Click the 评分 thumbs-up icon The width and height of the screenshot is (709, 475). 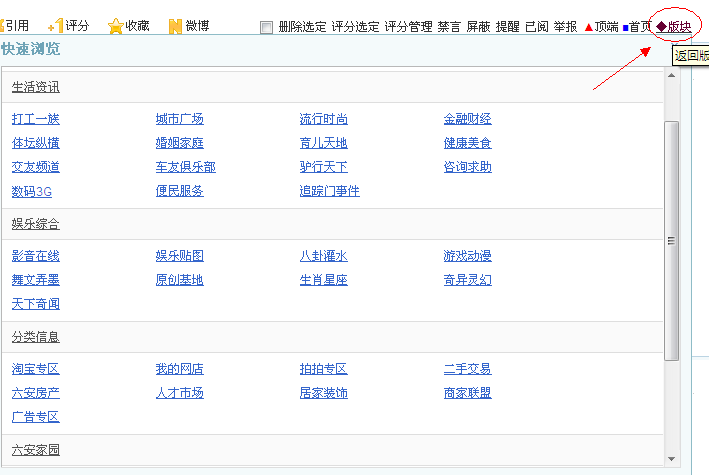56,26
